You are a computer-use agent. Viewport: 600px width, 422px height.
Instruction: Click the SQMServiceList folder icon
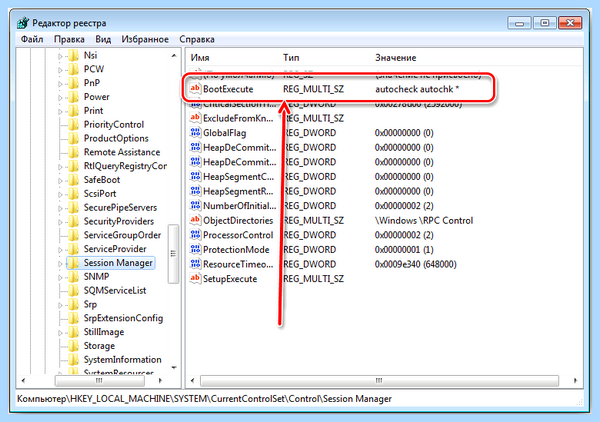click(73, 290)
